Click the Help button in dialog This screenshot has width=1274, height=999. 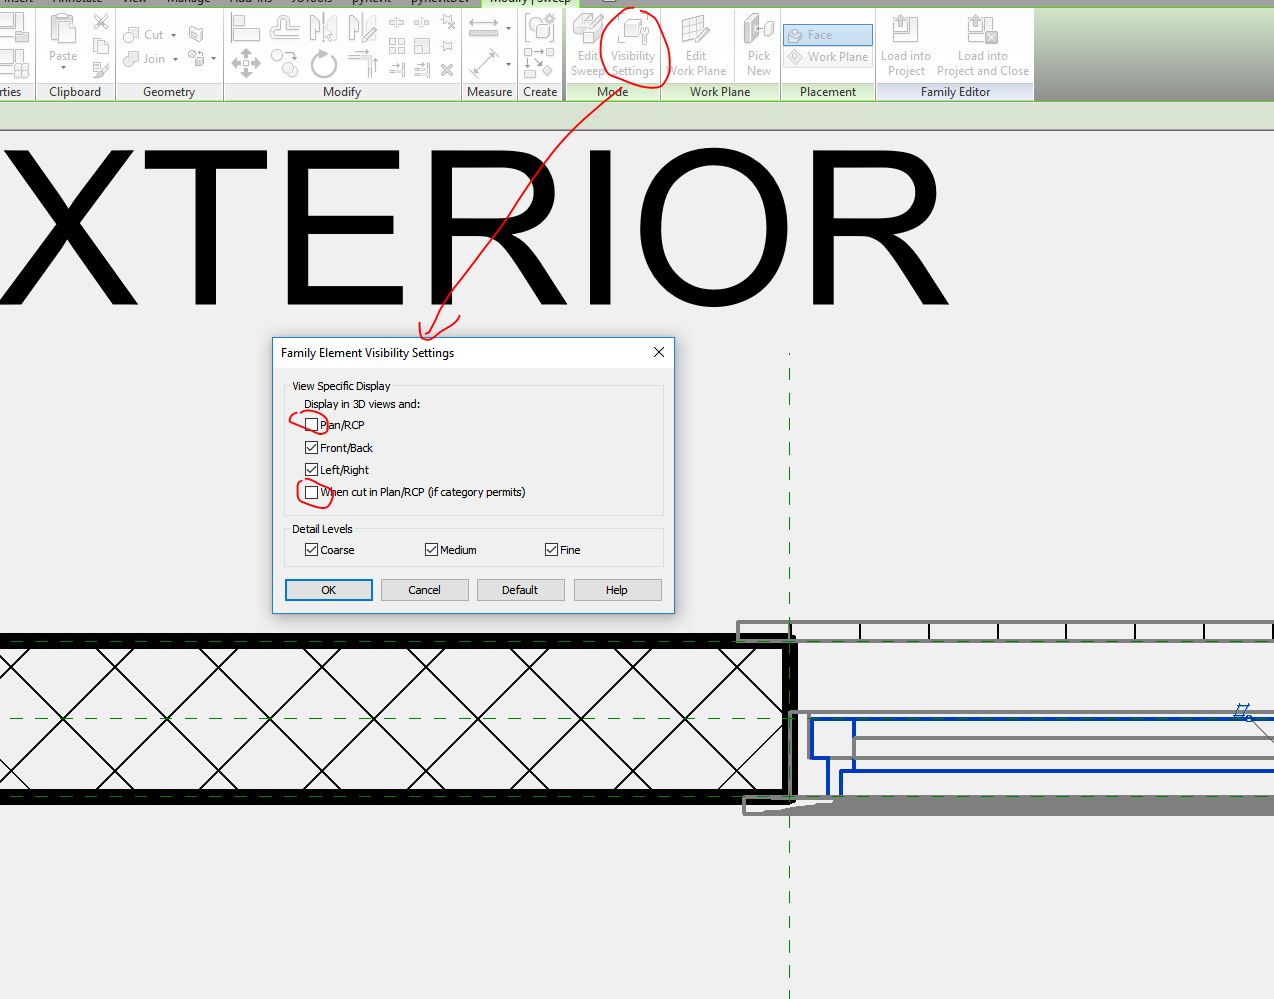point(617,590)
